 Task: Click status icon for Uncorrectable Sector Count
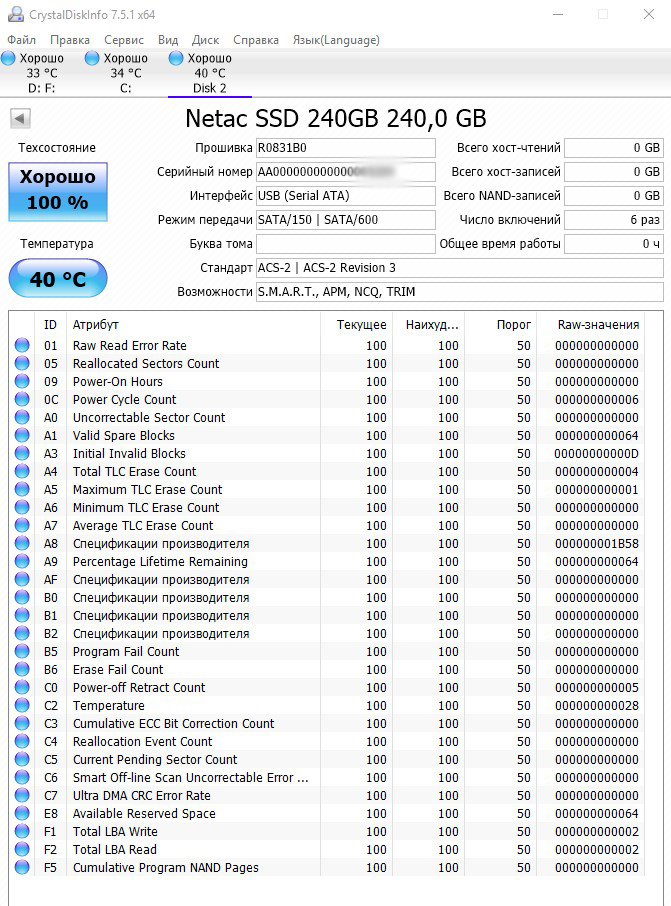[22, 417]
